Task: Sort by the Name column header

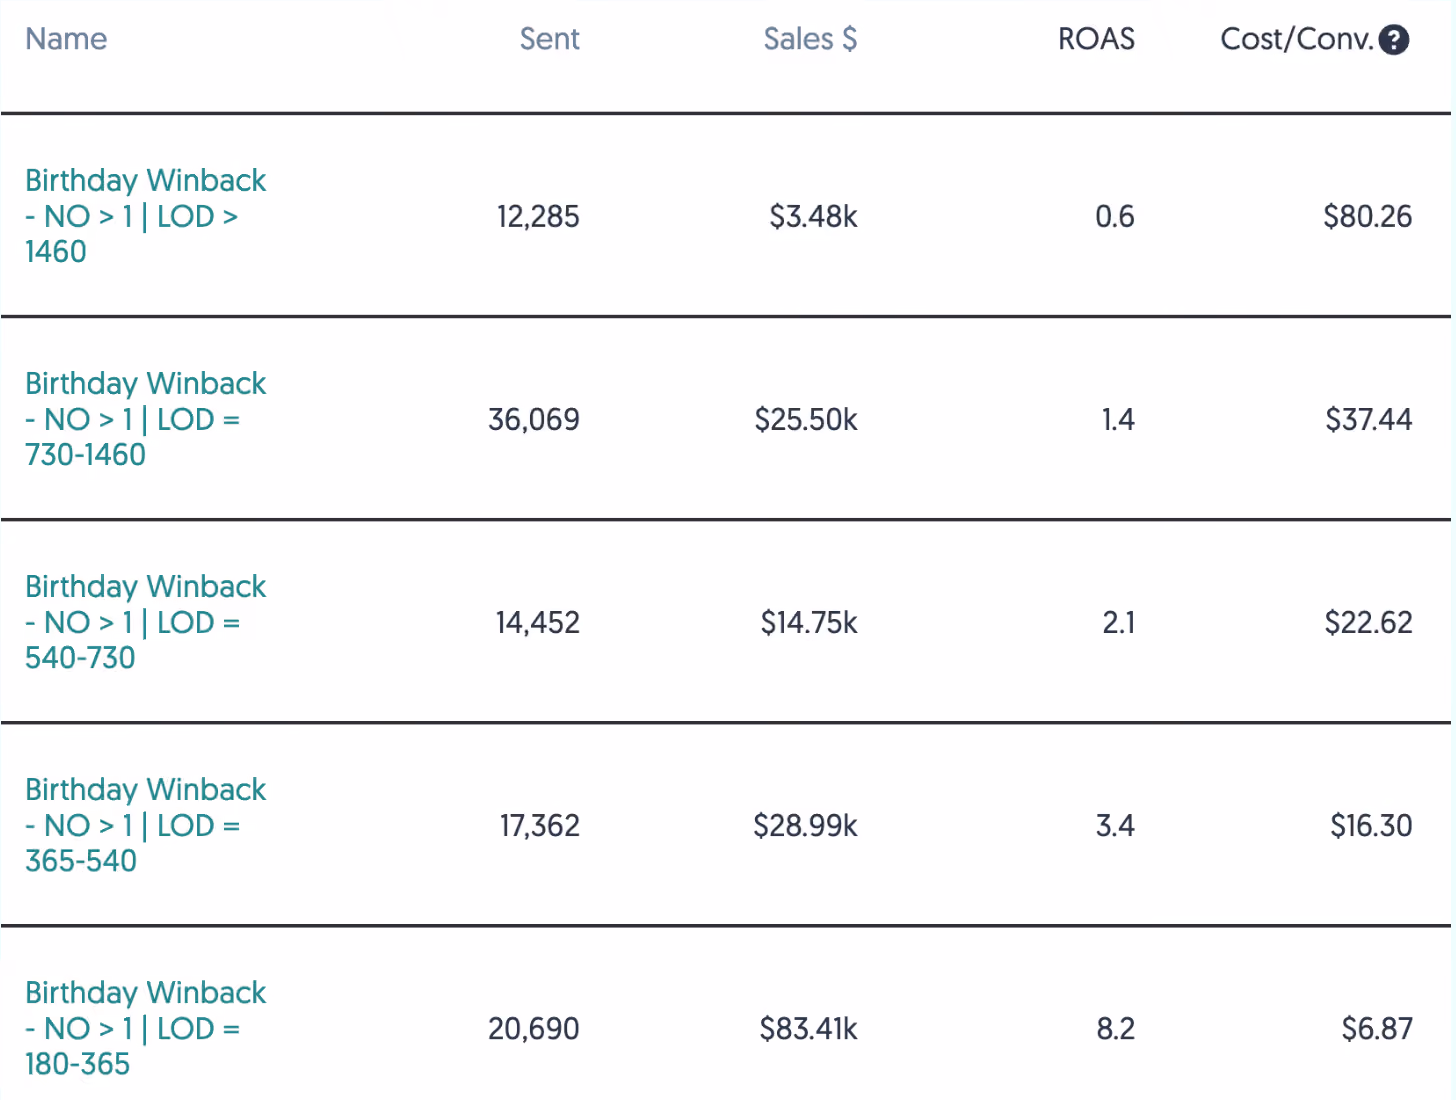Action: [x=66, y=39]
